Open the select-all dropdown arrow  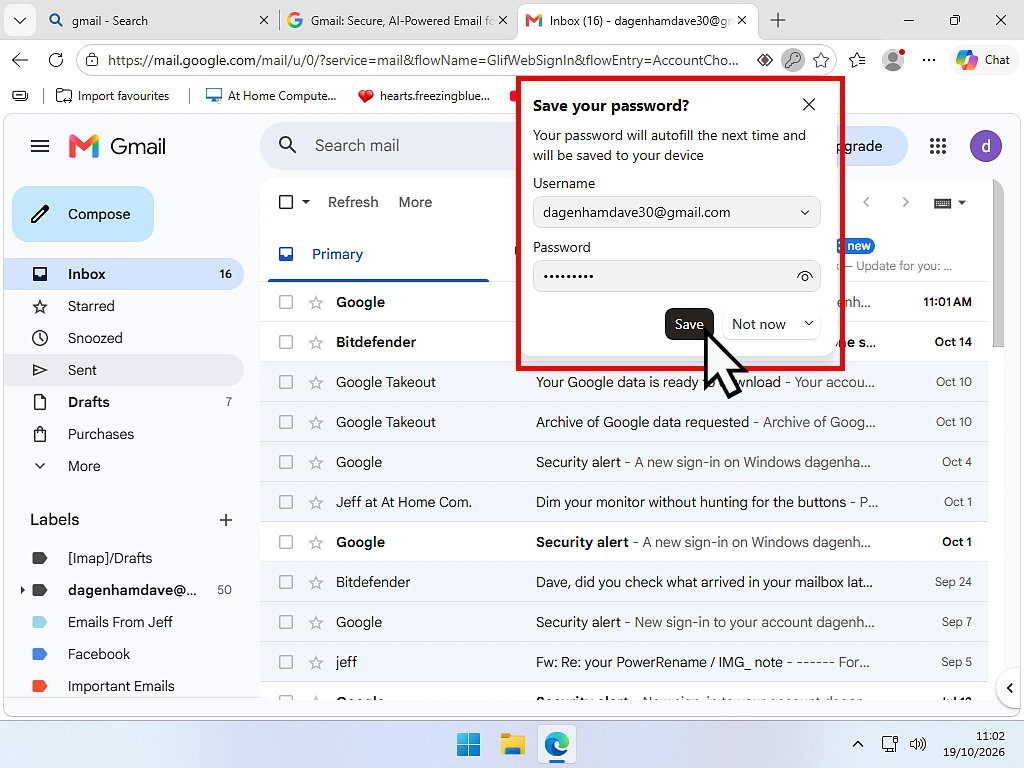[306, 202]
